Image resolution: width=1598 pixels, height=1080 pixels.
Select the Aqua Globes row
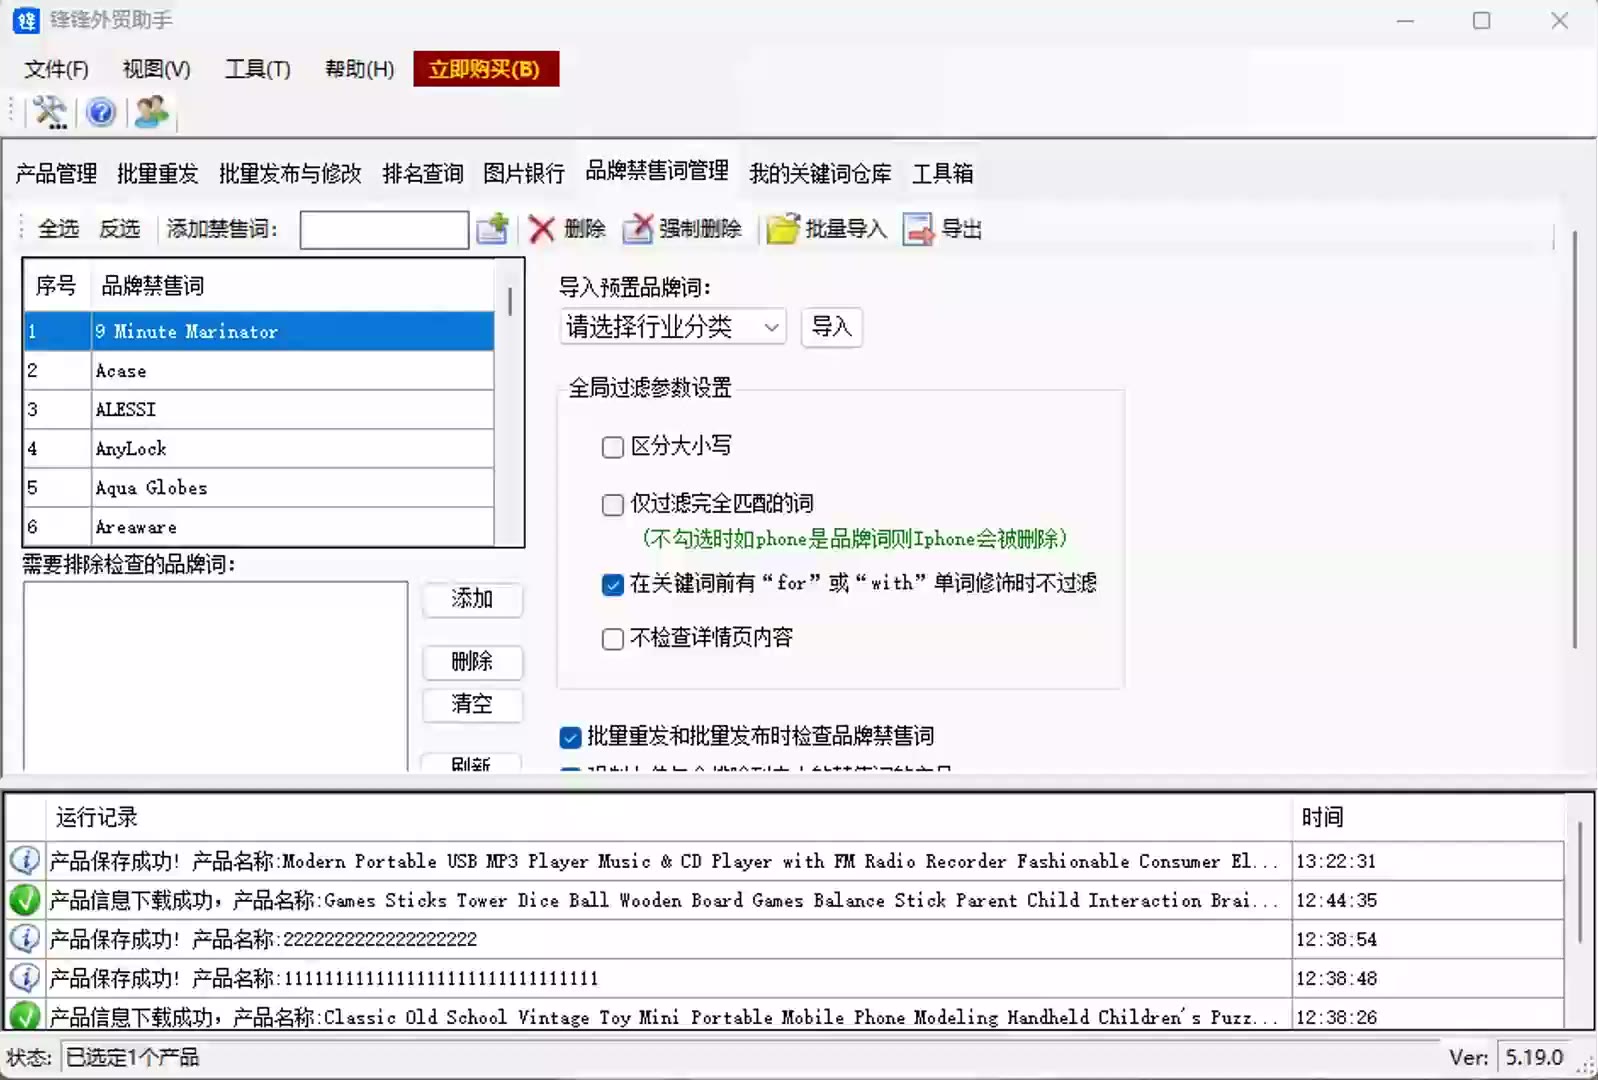click(x=259, y=488)
